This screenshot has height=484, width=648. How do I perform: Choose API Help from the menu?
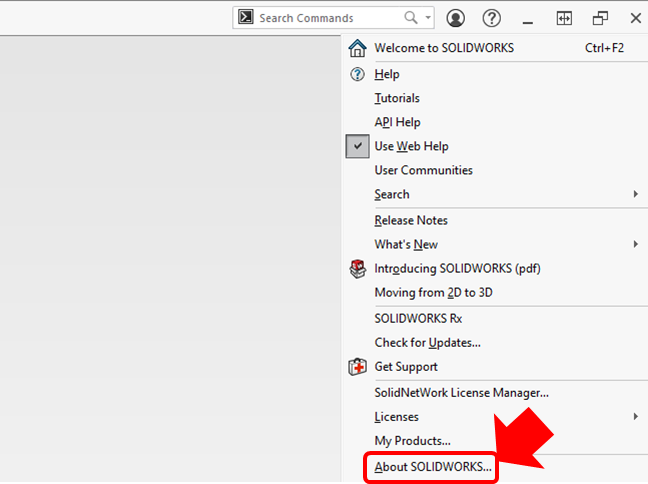(x=397, y=122)
